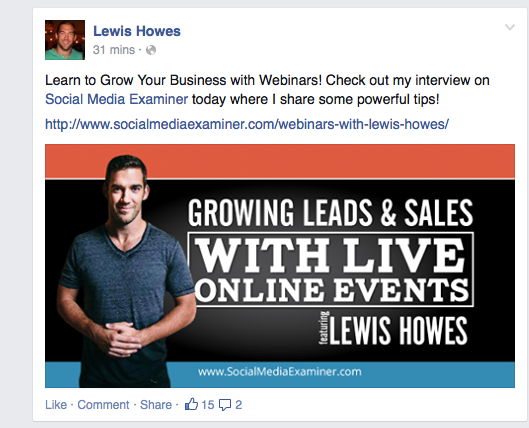This screenshot has height=428, width=529.
Task: Share this post
Action: (x=156, y=404)
